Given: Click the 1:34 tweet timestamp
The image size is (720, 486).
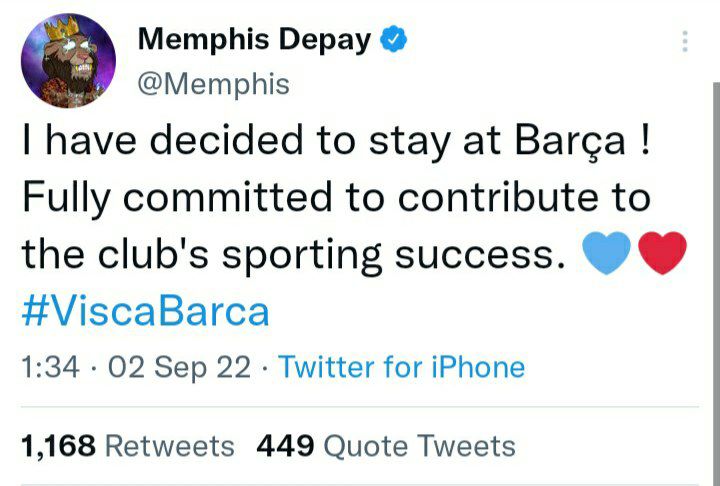Looking at the screenshot, I should click(49, 367).
